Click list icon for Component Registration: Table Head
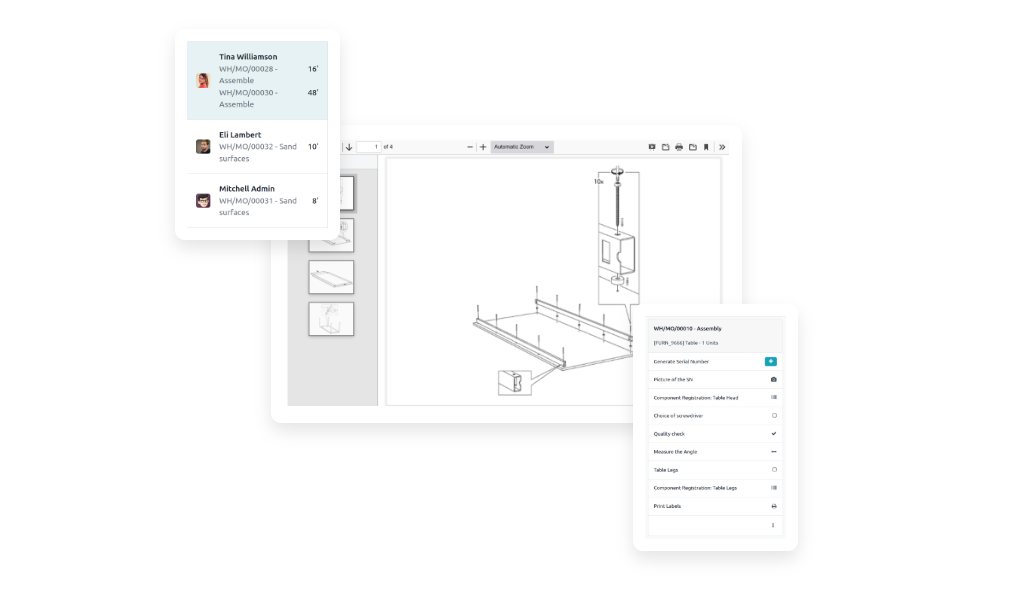The height and width of the screenshot is (594, 1036). tap(774, 398)
